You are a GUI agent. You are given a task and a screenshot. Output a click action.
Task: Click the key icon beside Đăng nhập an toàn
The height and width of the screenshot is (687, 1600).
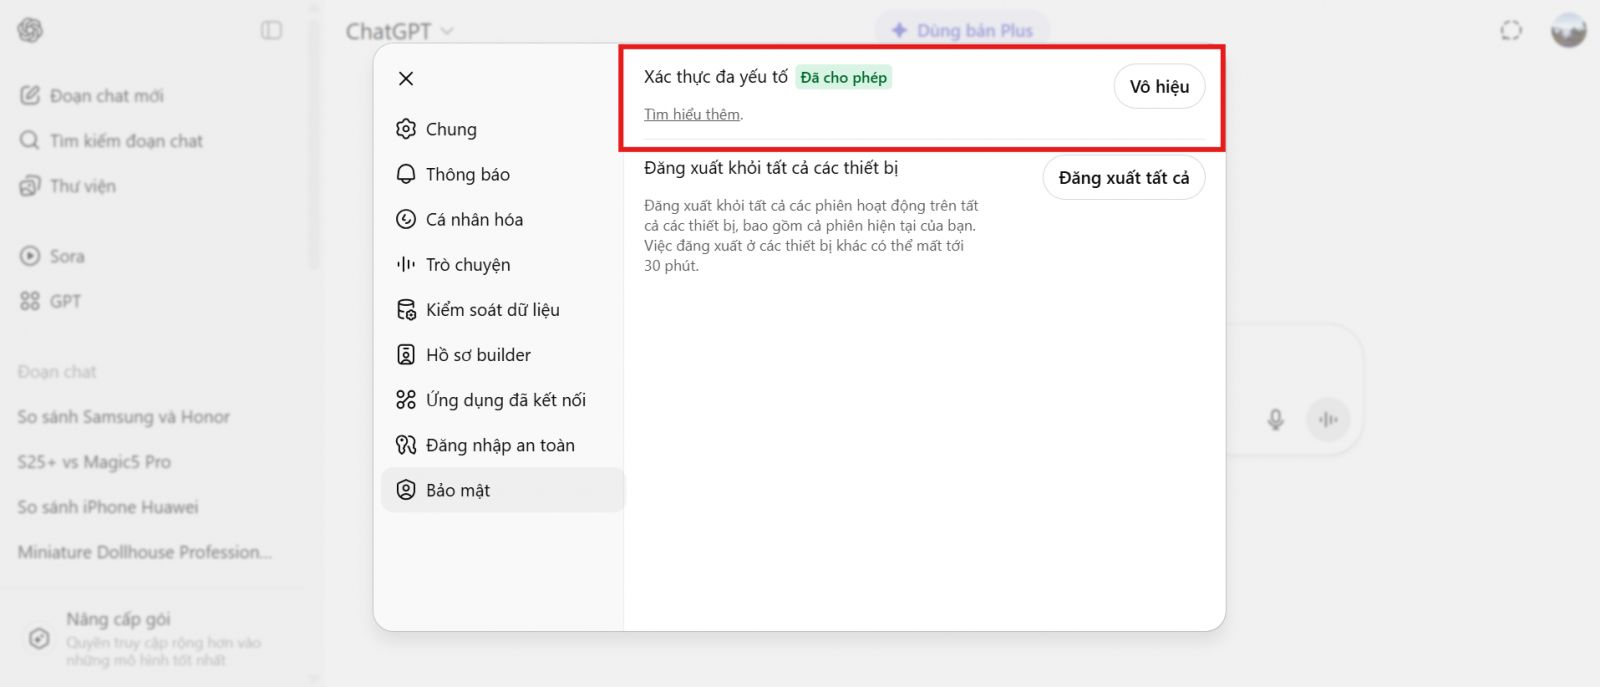(x=406, y=445)
